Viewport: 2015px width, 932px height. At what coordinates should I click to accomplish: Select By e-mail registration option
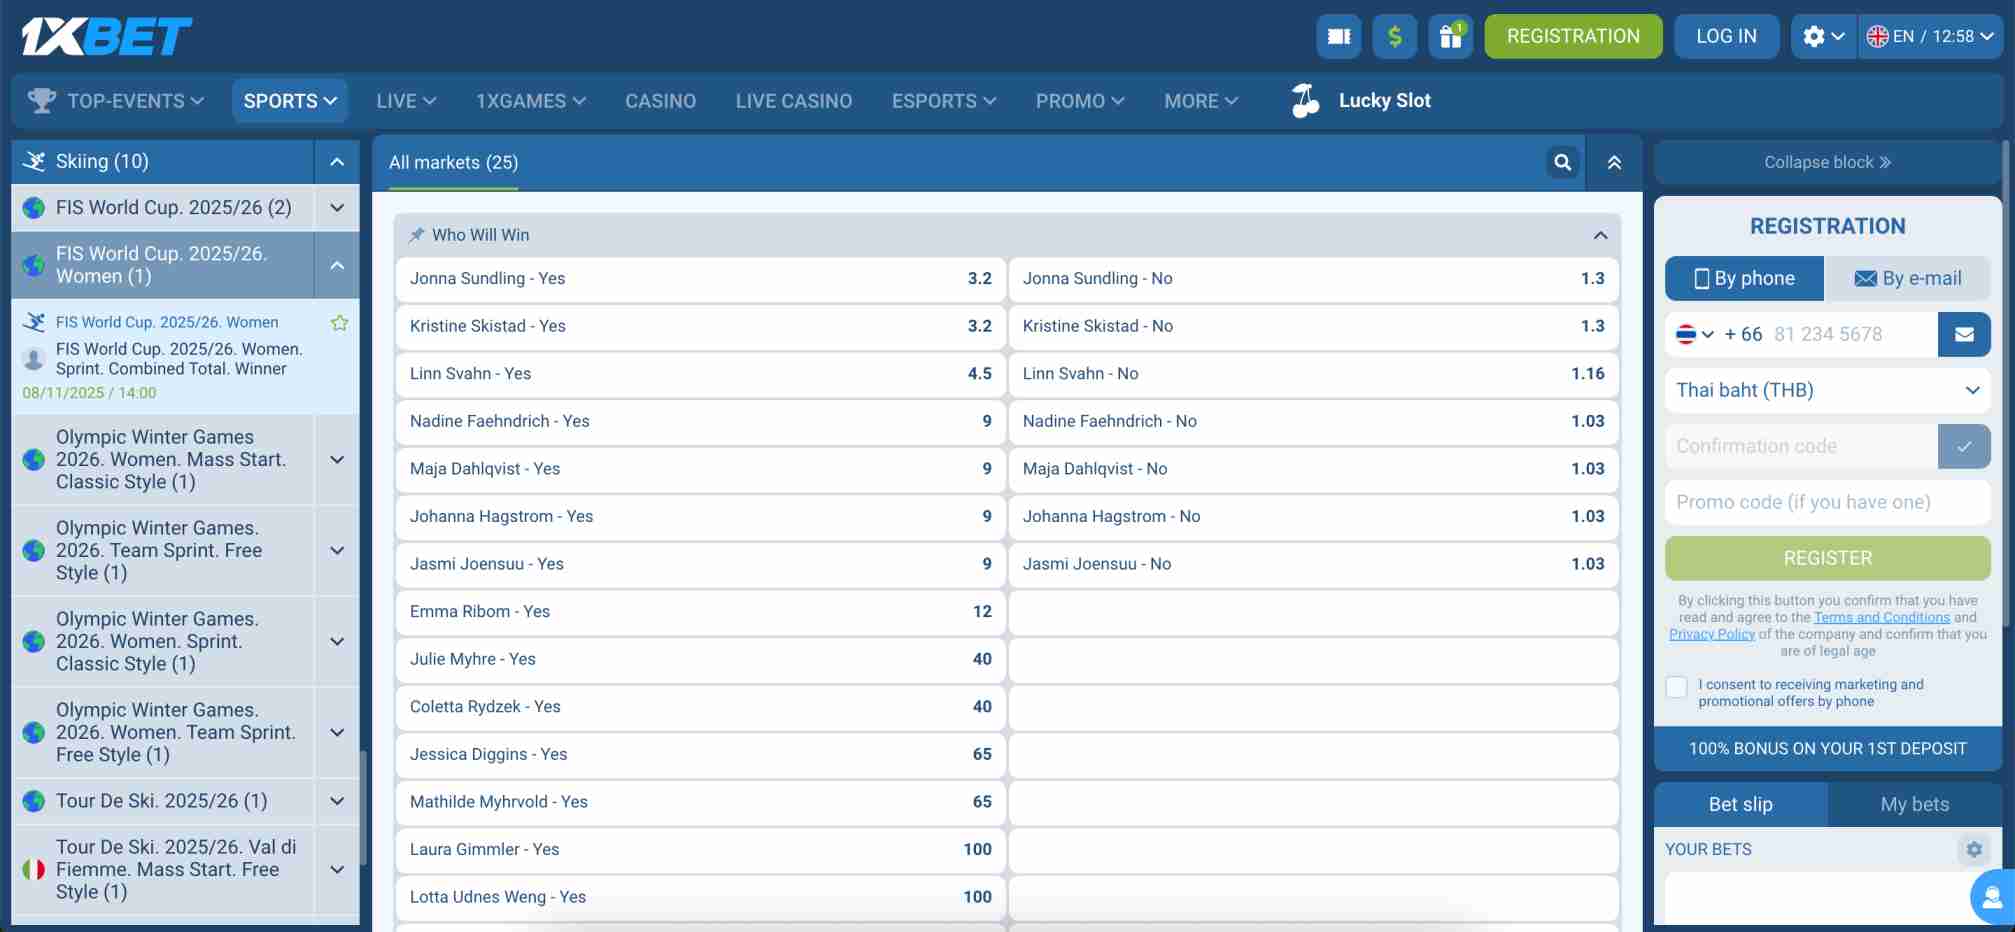(1908, 278)
